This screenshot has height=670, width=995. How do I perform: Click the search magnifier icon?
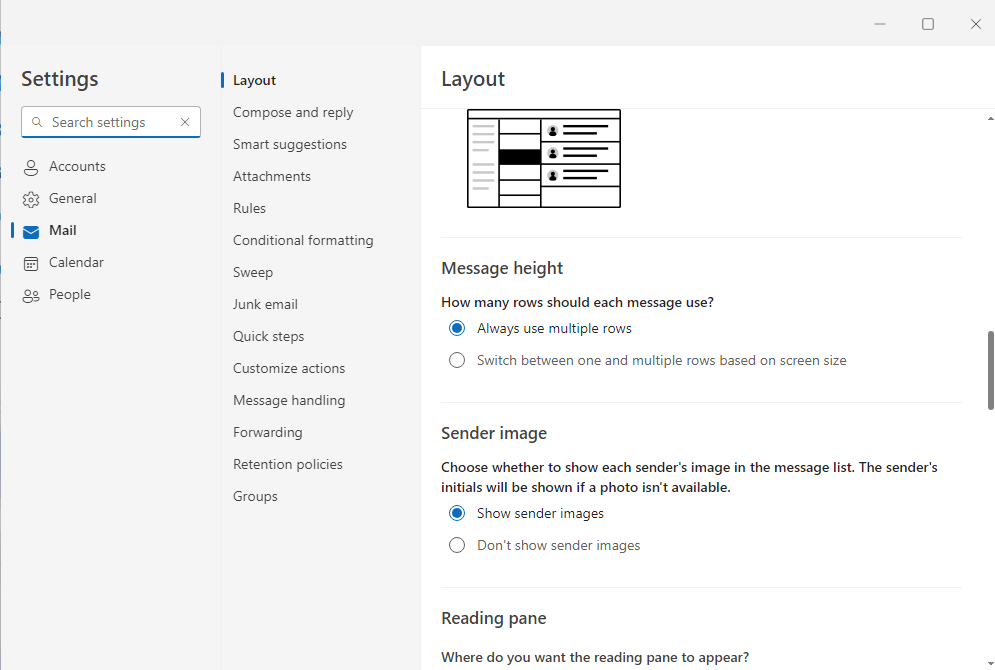coord(37,122)
